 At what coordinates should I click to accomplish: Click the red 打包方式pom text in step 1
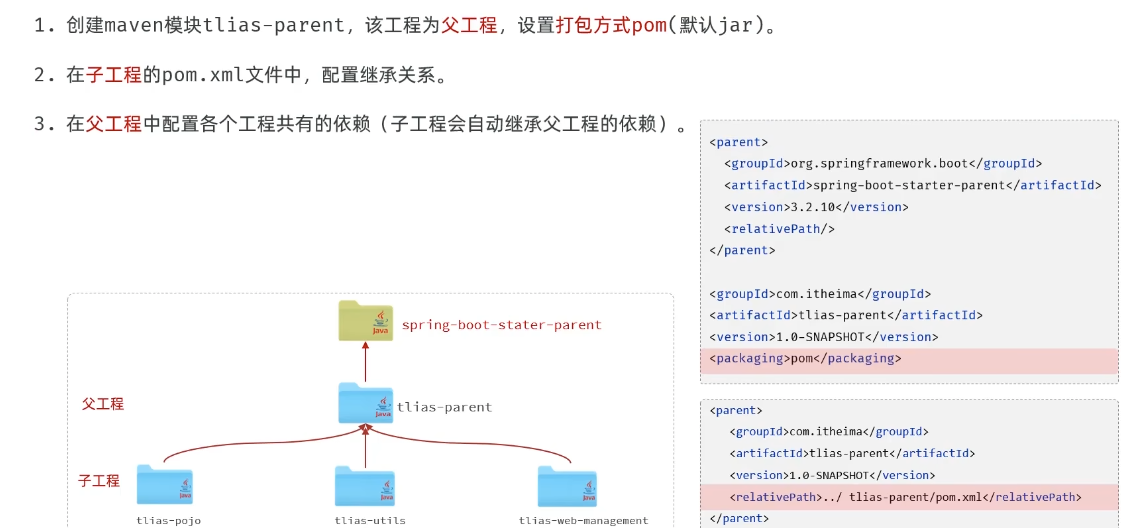click(611, 26)
